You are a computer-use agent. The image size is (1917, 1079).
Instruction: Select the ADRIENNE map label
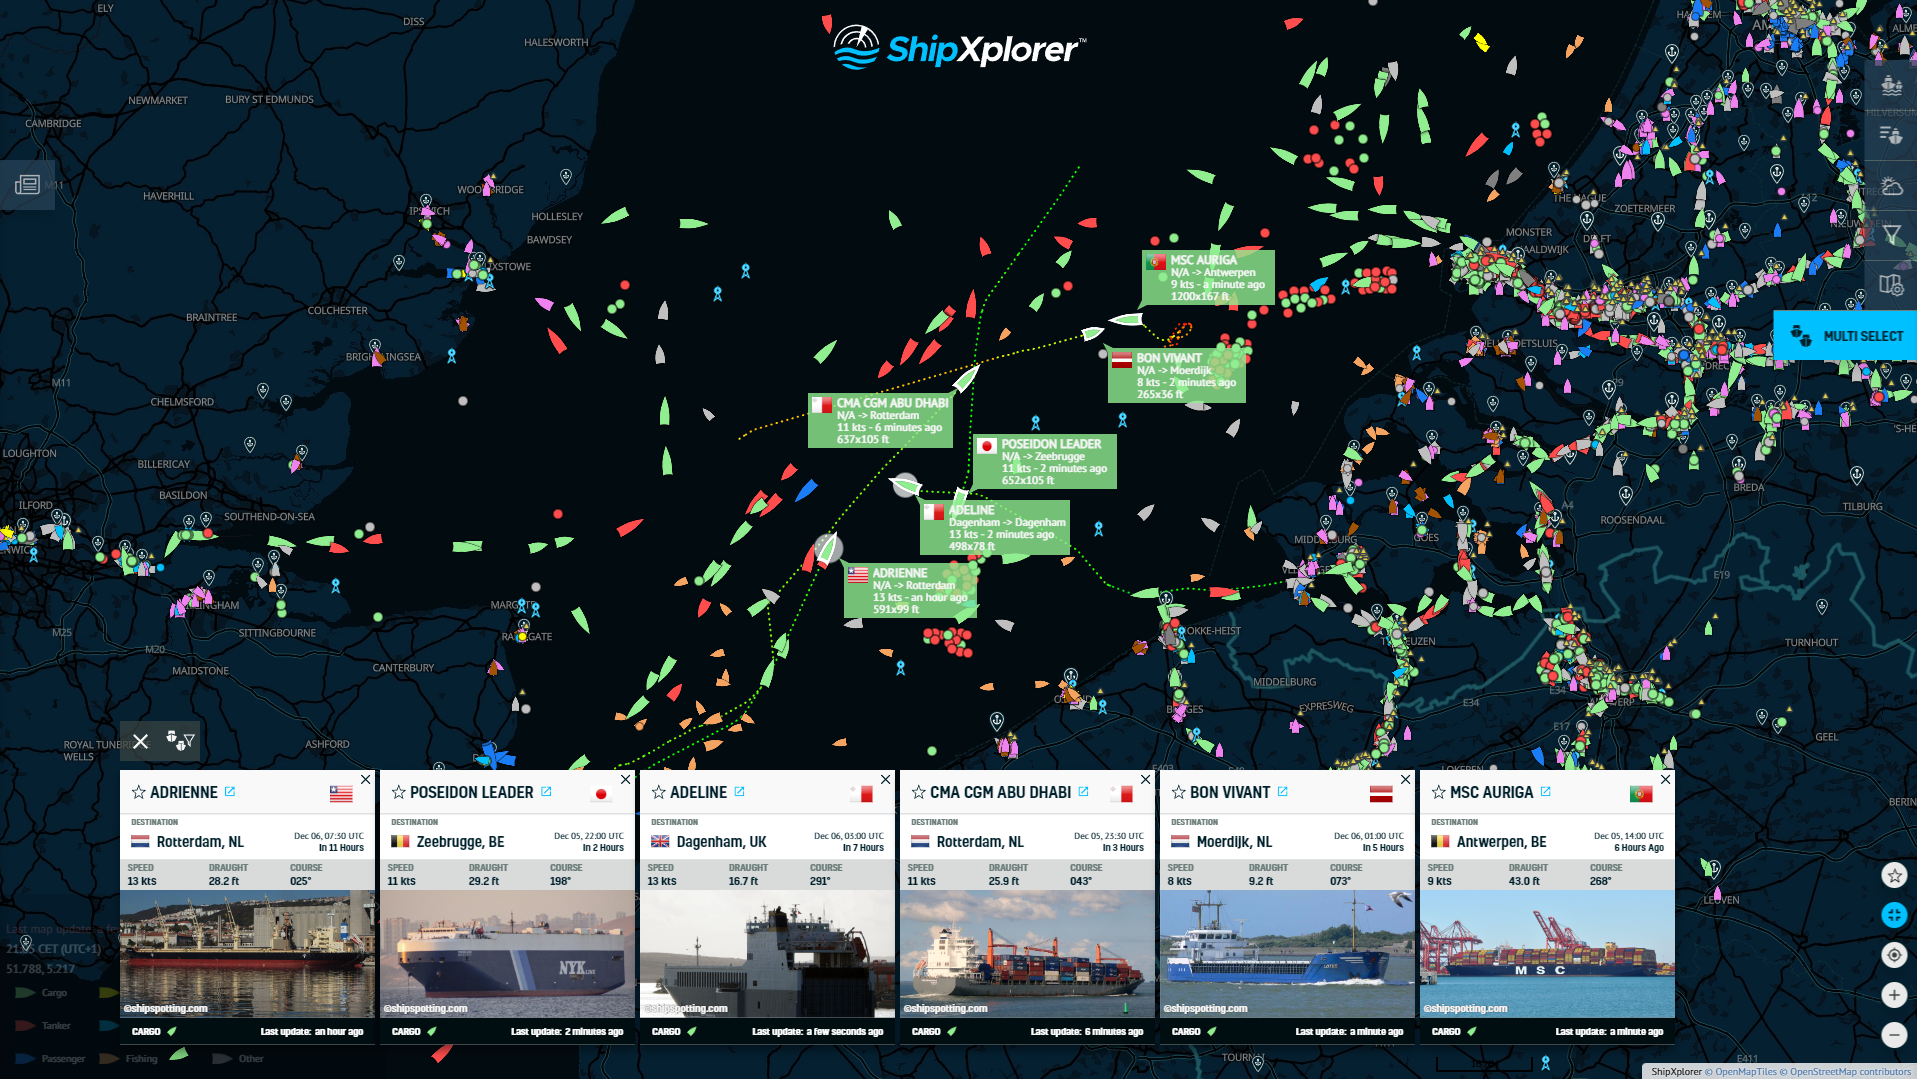(910, 591)
